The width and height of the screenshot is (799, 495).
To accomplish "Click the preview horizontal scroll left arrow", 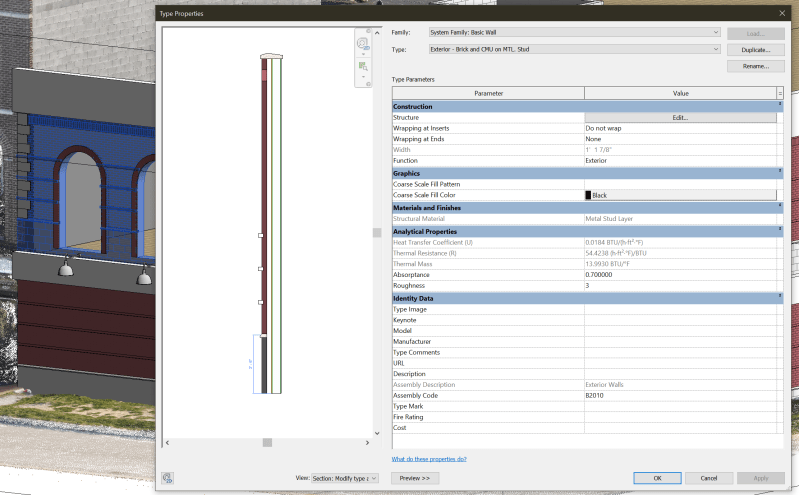I will 167,442.
